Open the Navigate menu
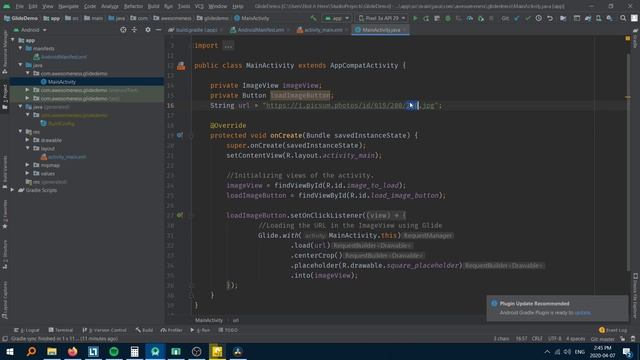 pos(69,6)
